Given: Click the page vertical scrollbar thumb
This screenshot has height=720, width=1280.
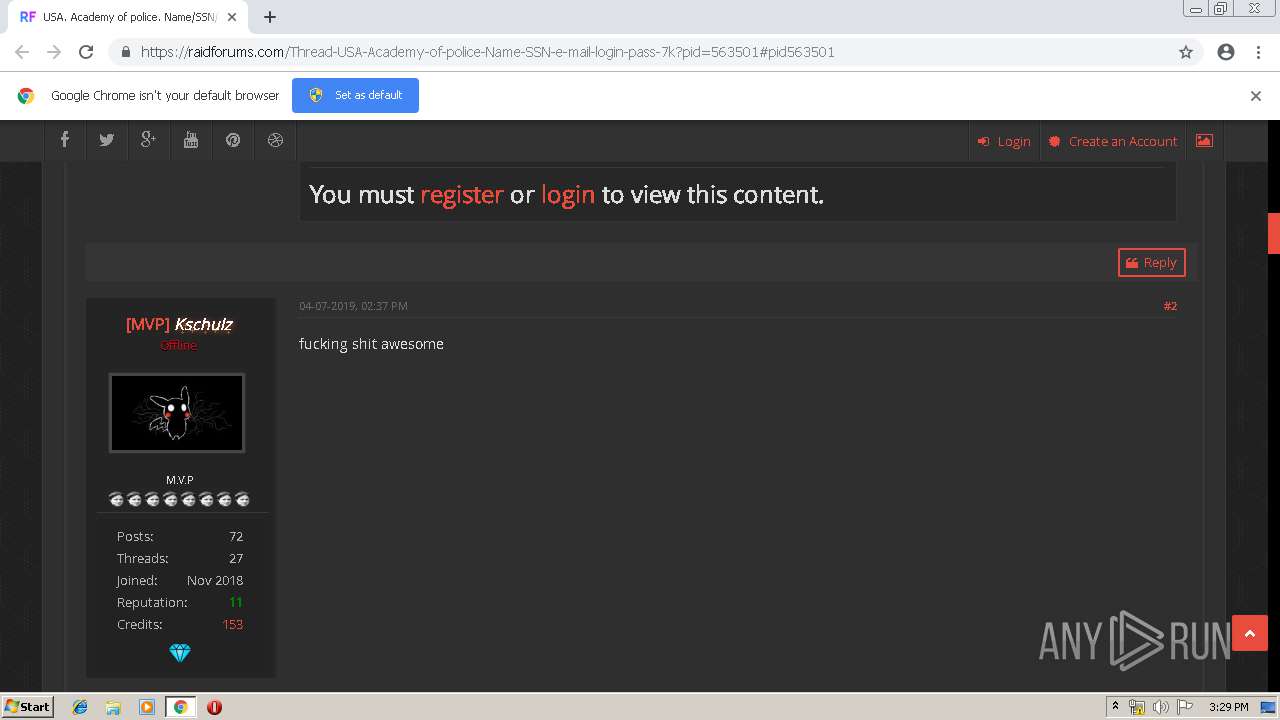Looking at the screenshot, I should point(1274,233).
